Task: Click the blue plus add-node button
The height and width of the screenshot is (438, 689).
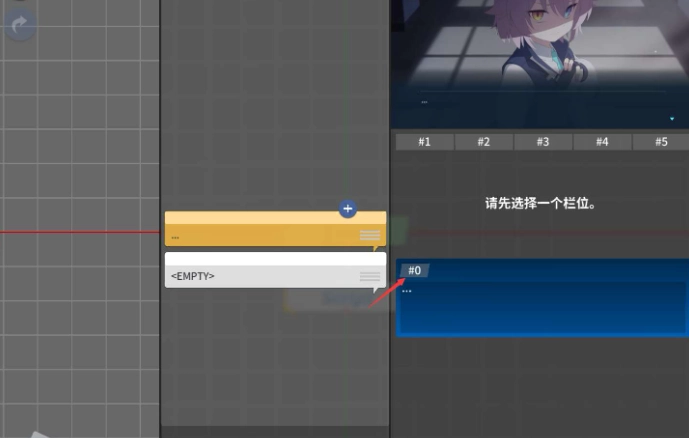Action: pyautogui.click(x=347, y=209)
